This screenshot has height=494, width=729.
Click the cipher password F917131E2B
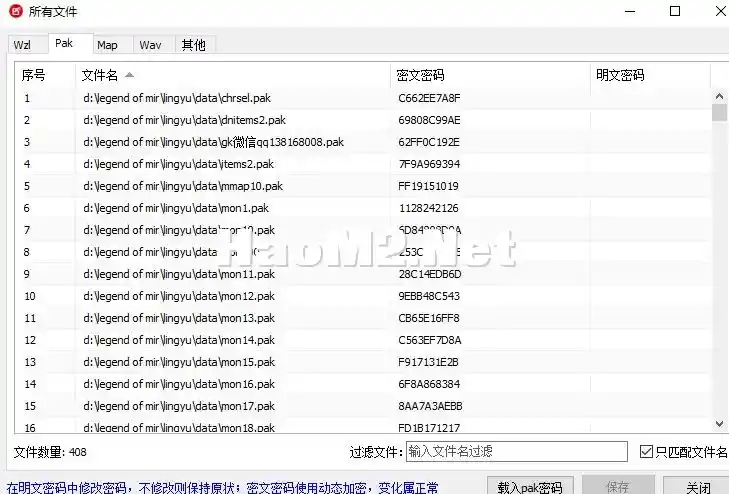tap(428, 362)
